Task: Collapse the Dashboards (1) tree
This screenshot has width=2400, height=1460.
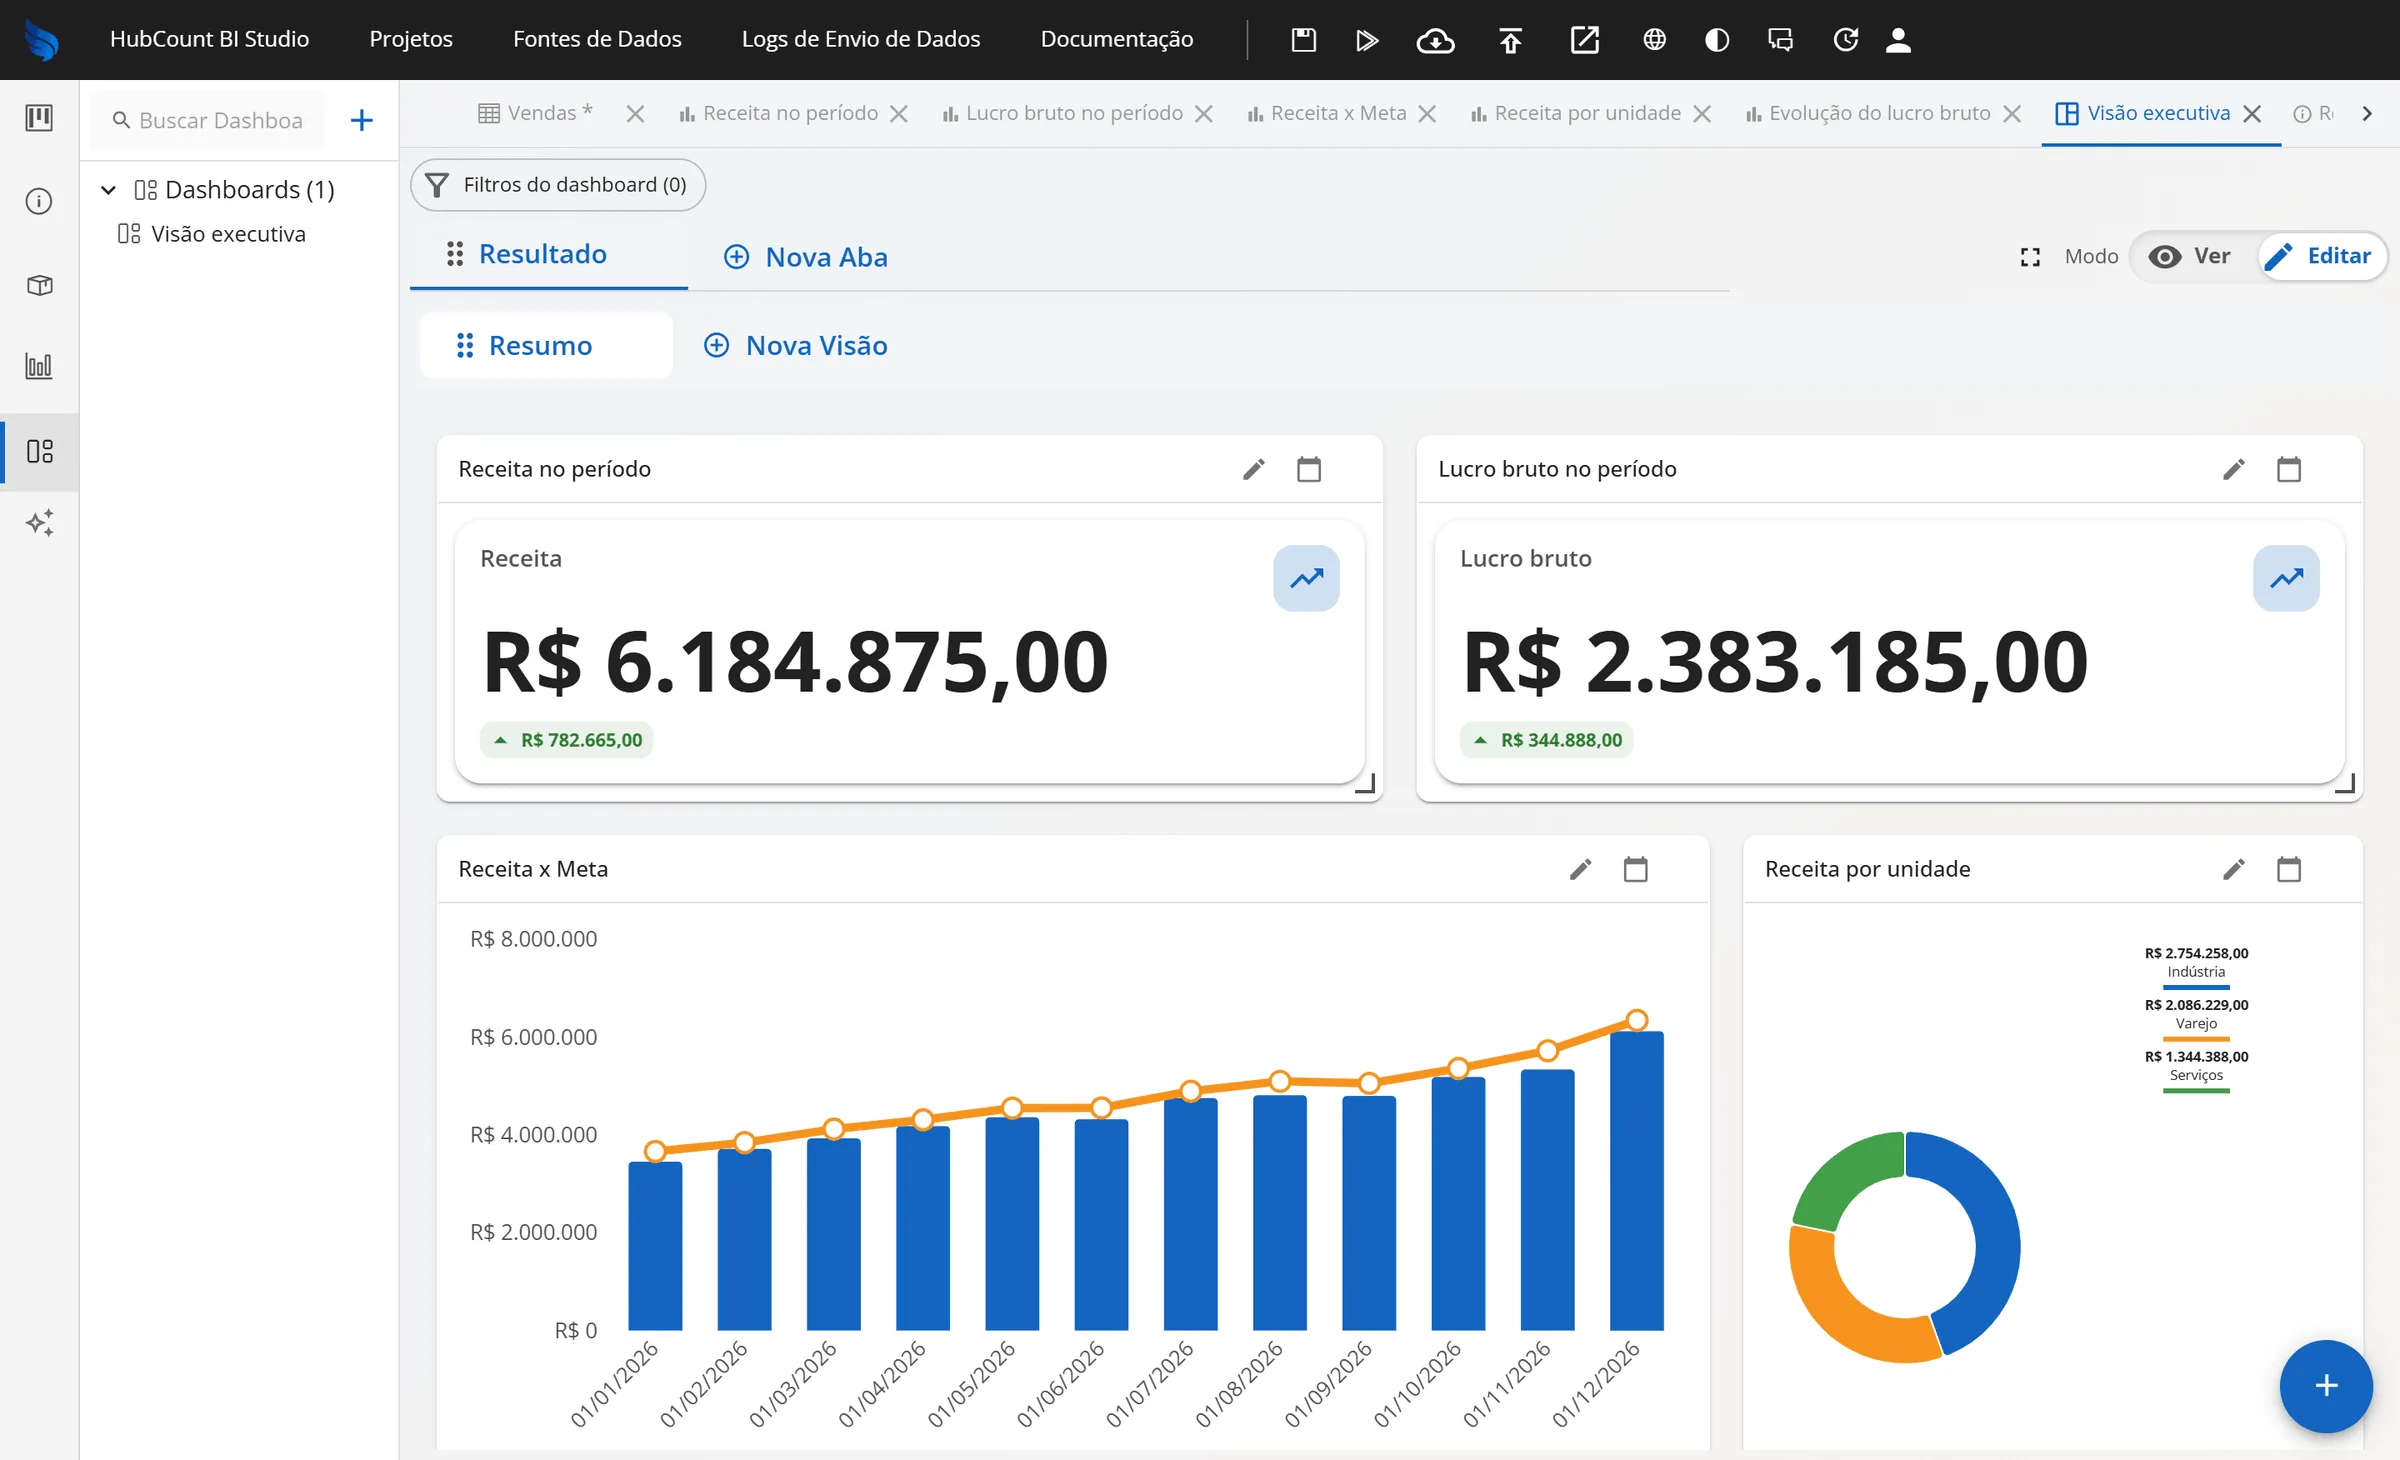Action: (109, 190)
